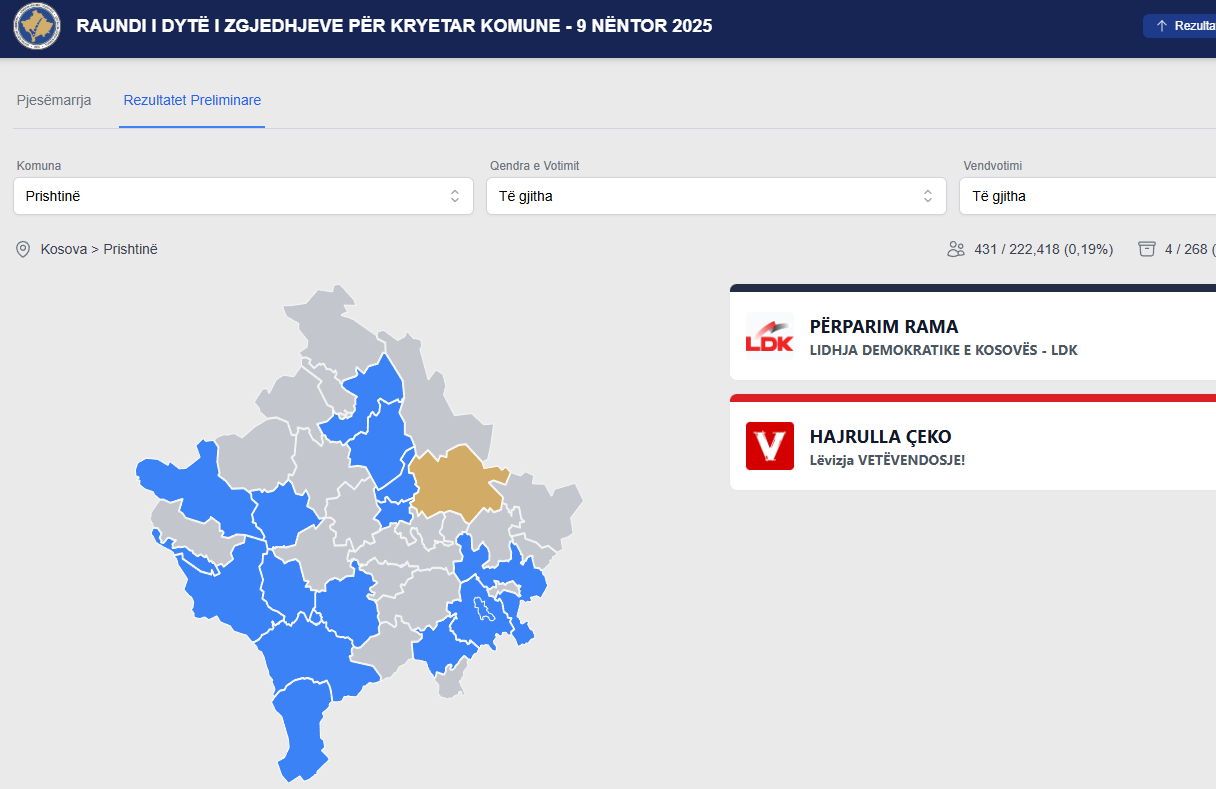This screenshot has height=789, width=1216.
Task: Click the location pin icon beside Kosova
Action: tap(23, 249)
